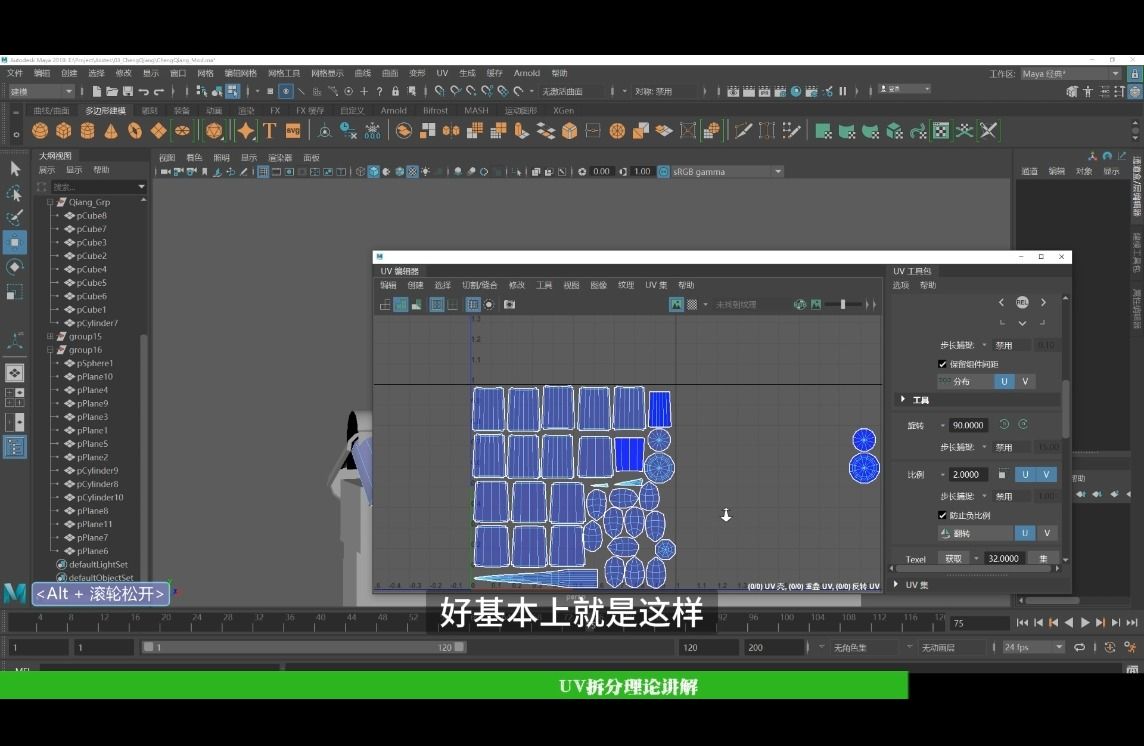Toggle the V button next to 分布
Screen dimensions: 1144x746
[x=1025, y=381]
